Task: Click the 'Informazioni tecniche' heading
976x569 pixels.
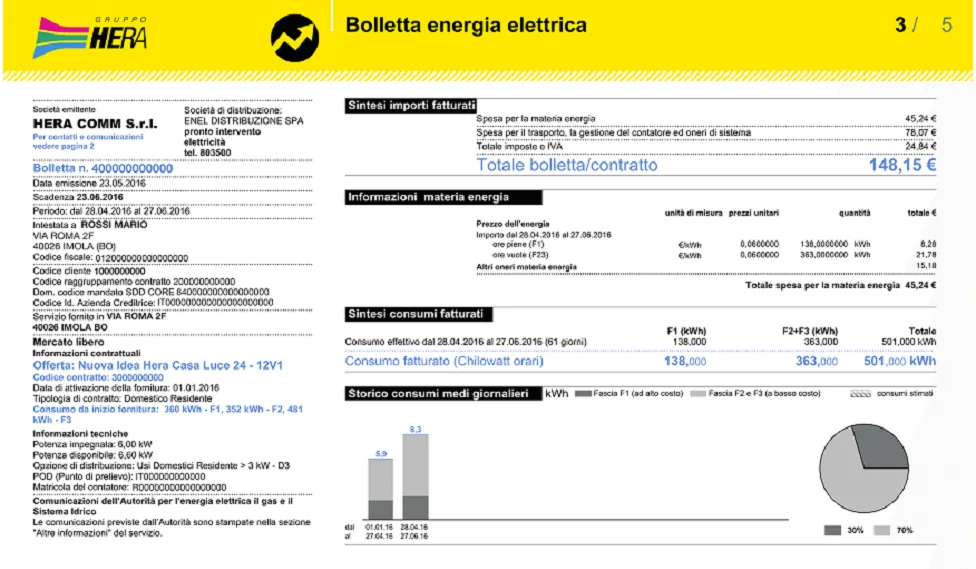Action: [x=80, y=433]
